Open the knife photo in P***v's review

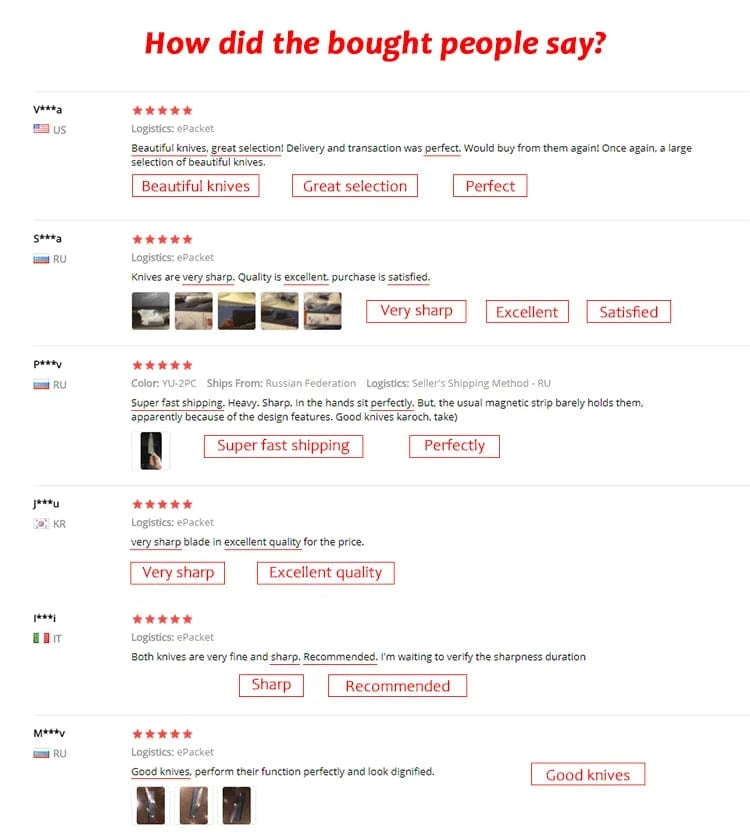(151, 450)
